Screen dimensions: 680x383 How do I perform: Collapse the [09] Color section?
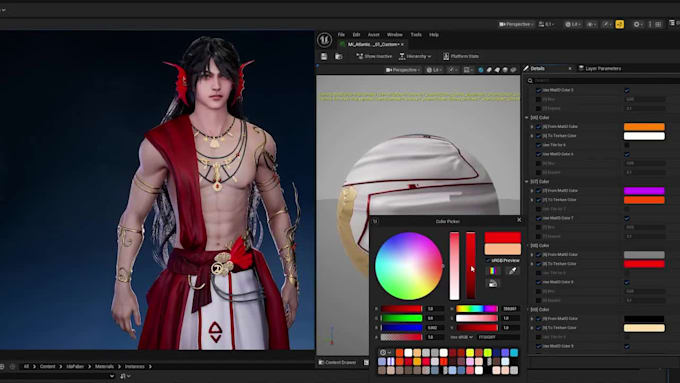pyautogui.click(x=527, y=310)
